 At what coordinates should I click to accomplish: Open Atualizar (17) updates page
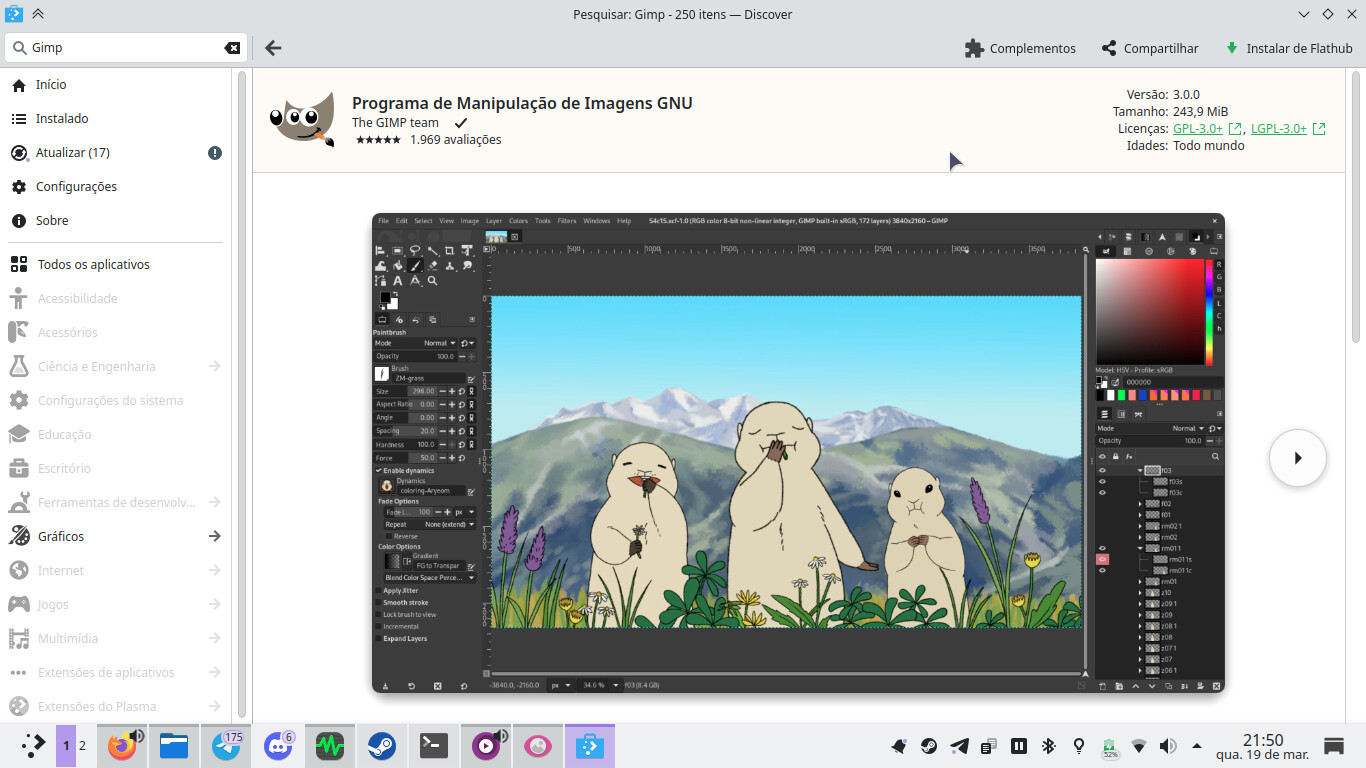pyautogui.click(x=115, y=153)
